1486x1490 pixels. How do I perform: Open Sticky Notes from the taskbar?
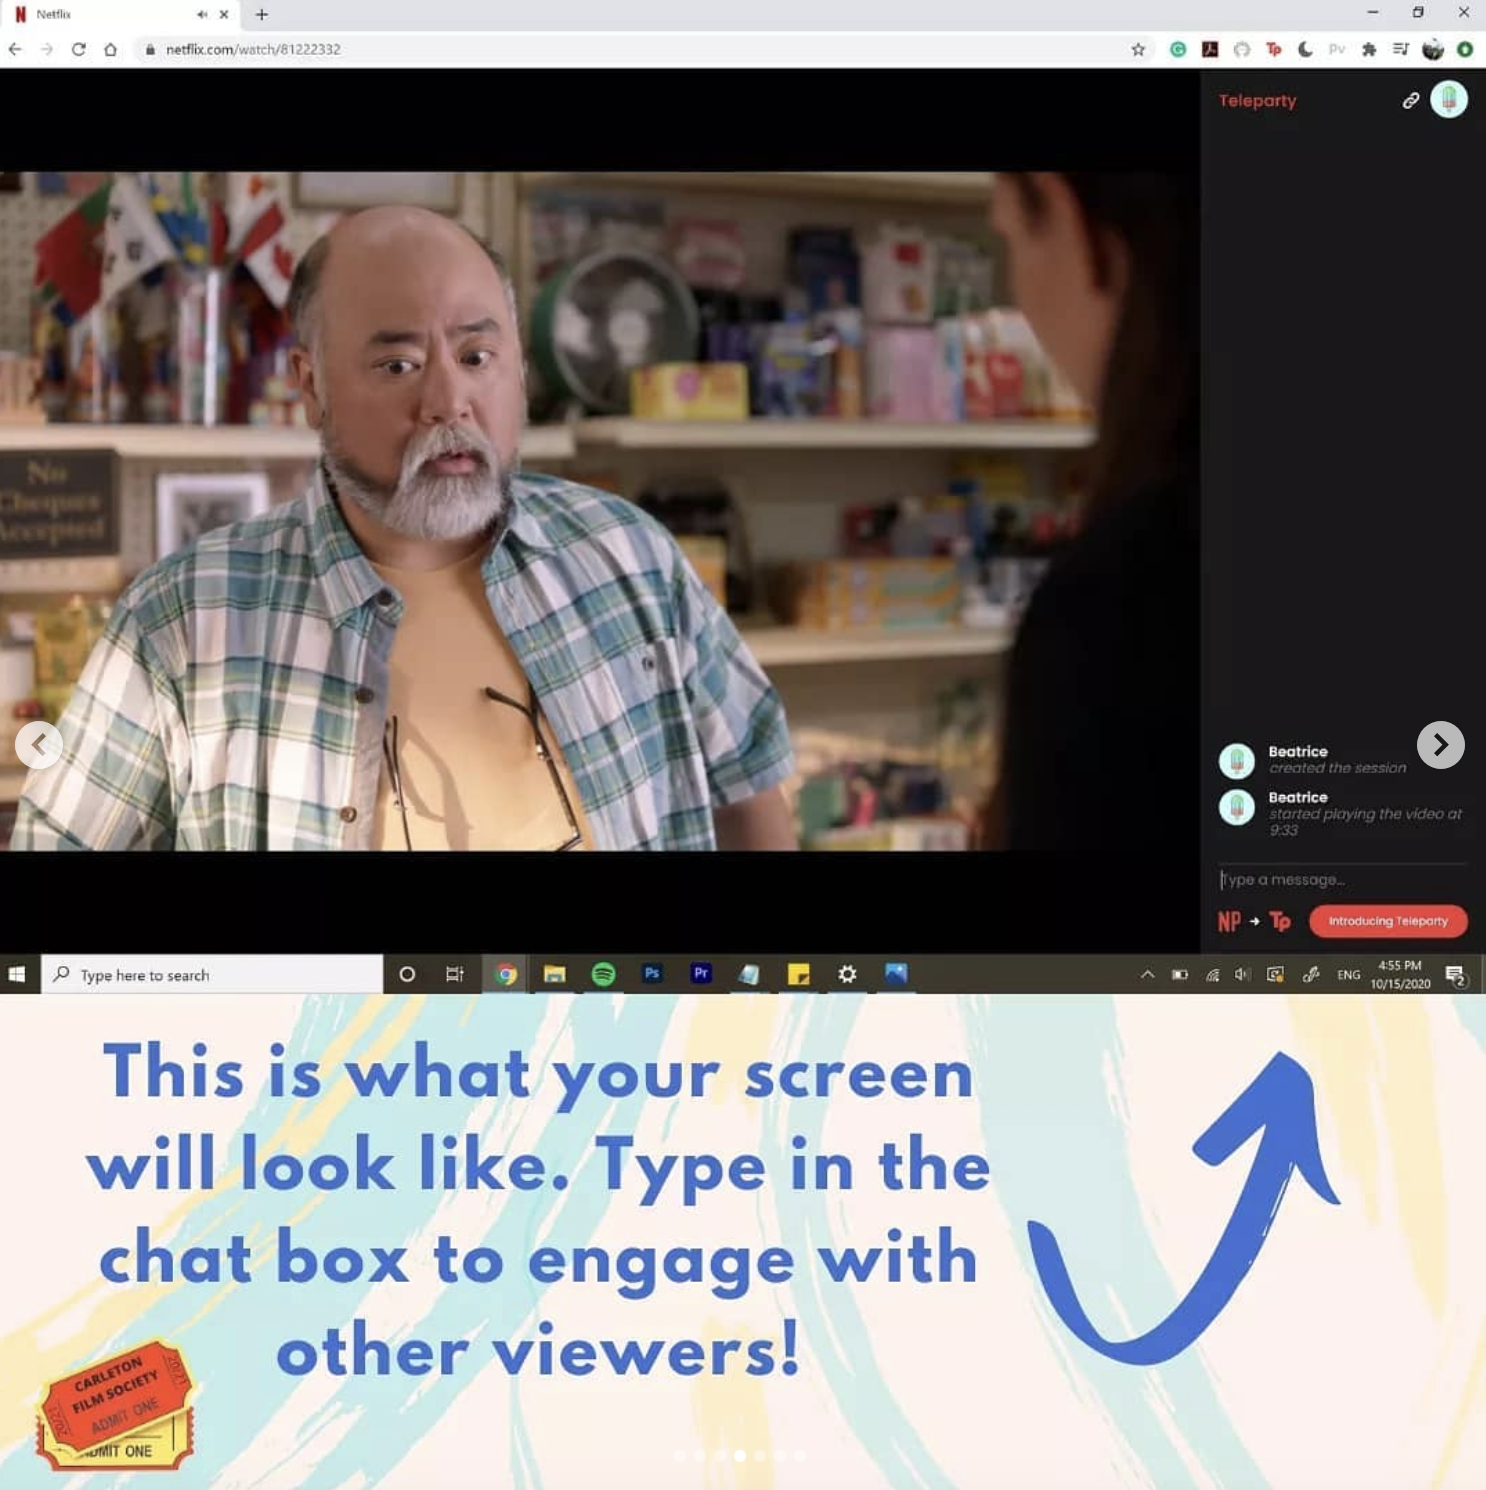coord(798,974)
